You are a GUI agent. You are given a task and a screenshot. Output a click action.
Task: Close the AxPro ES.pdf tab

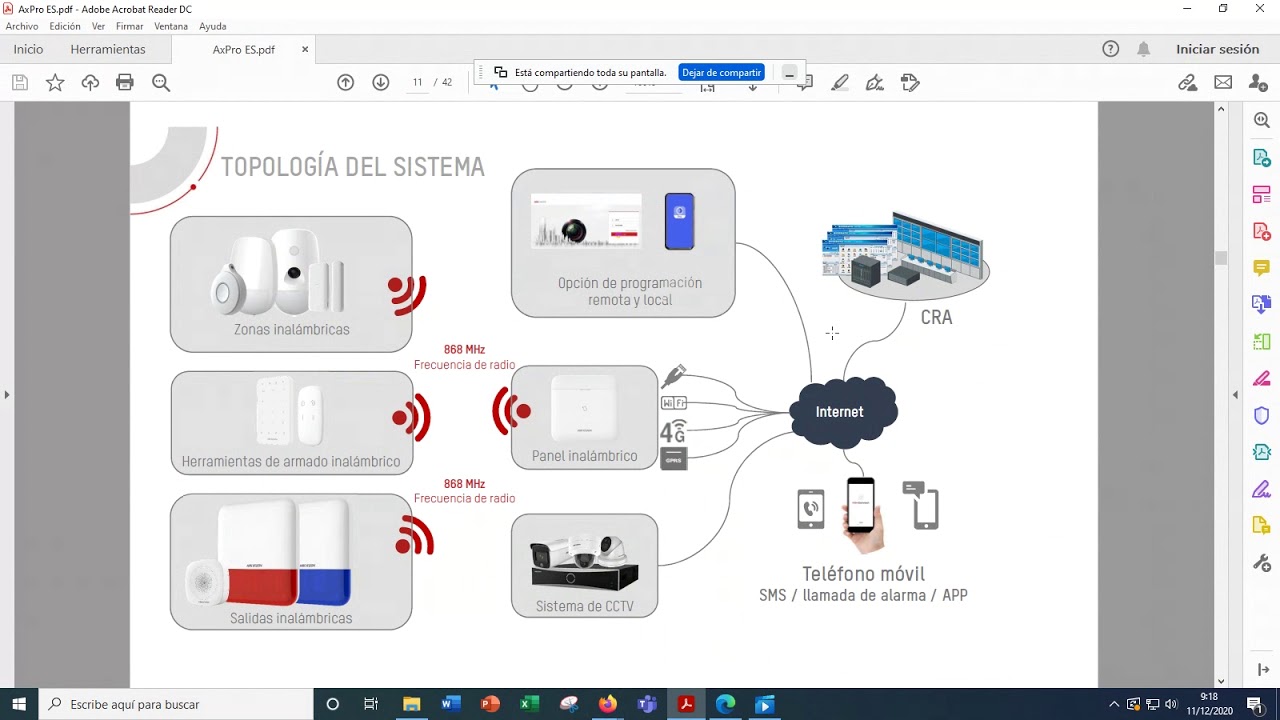305,49
